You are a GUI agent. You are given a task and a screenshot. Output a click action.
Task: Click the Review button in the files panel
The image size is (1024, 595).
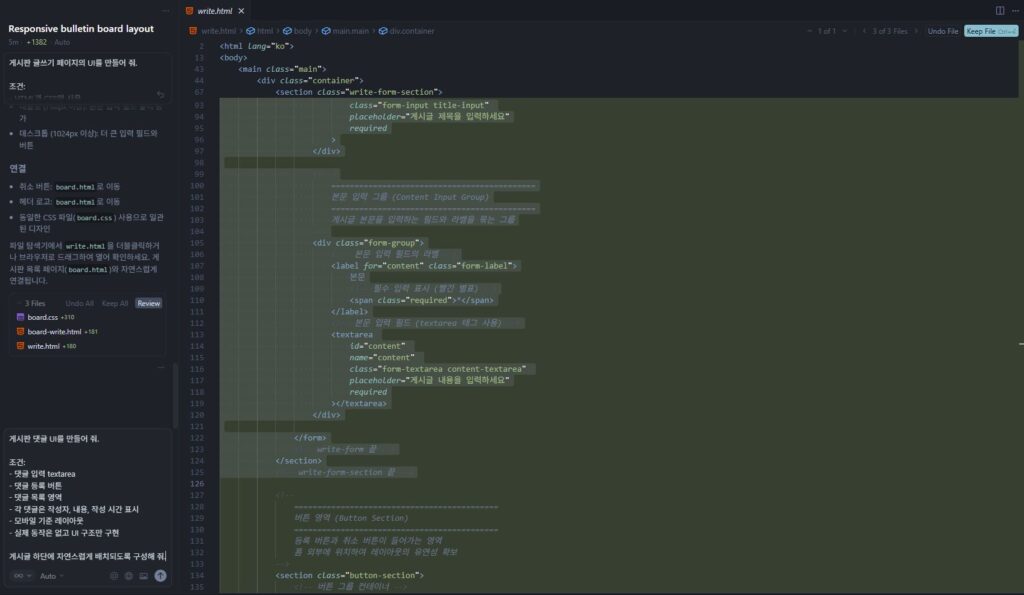coord(148,302)
